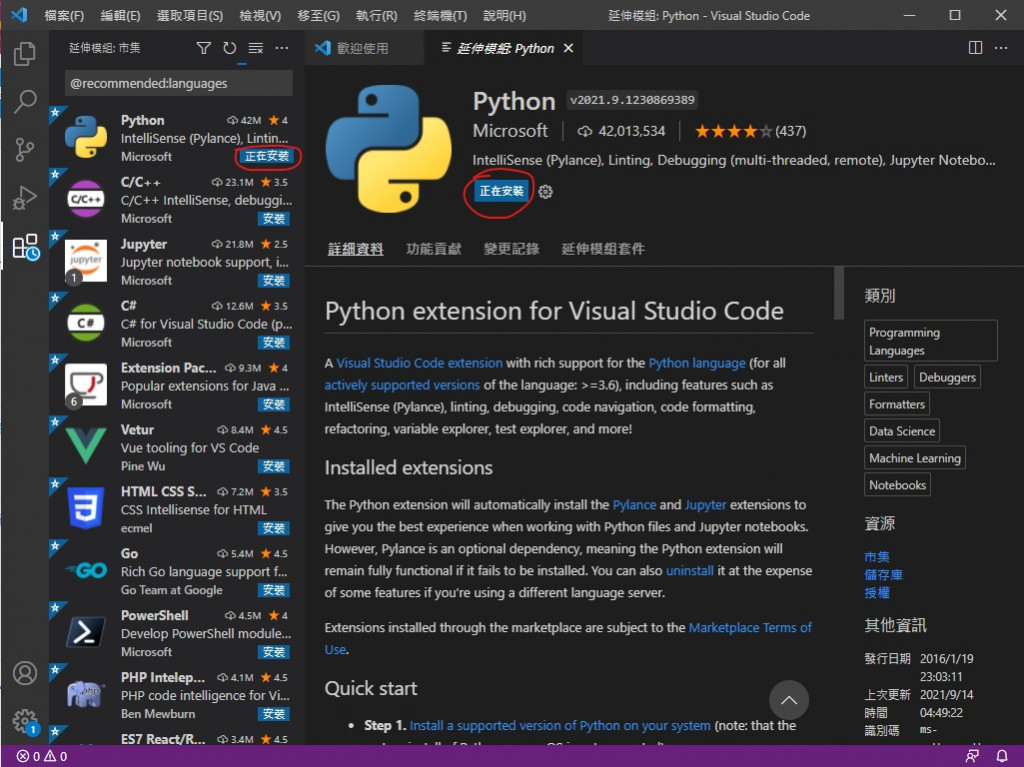Open extensions panel more actions menu
Screen dimensions: 1024x767
pos(281,48)
